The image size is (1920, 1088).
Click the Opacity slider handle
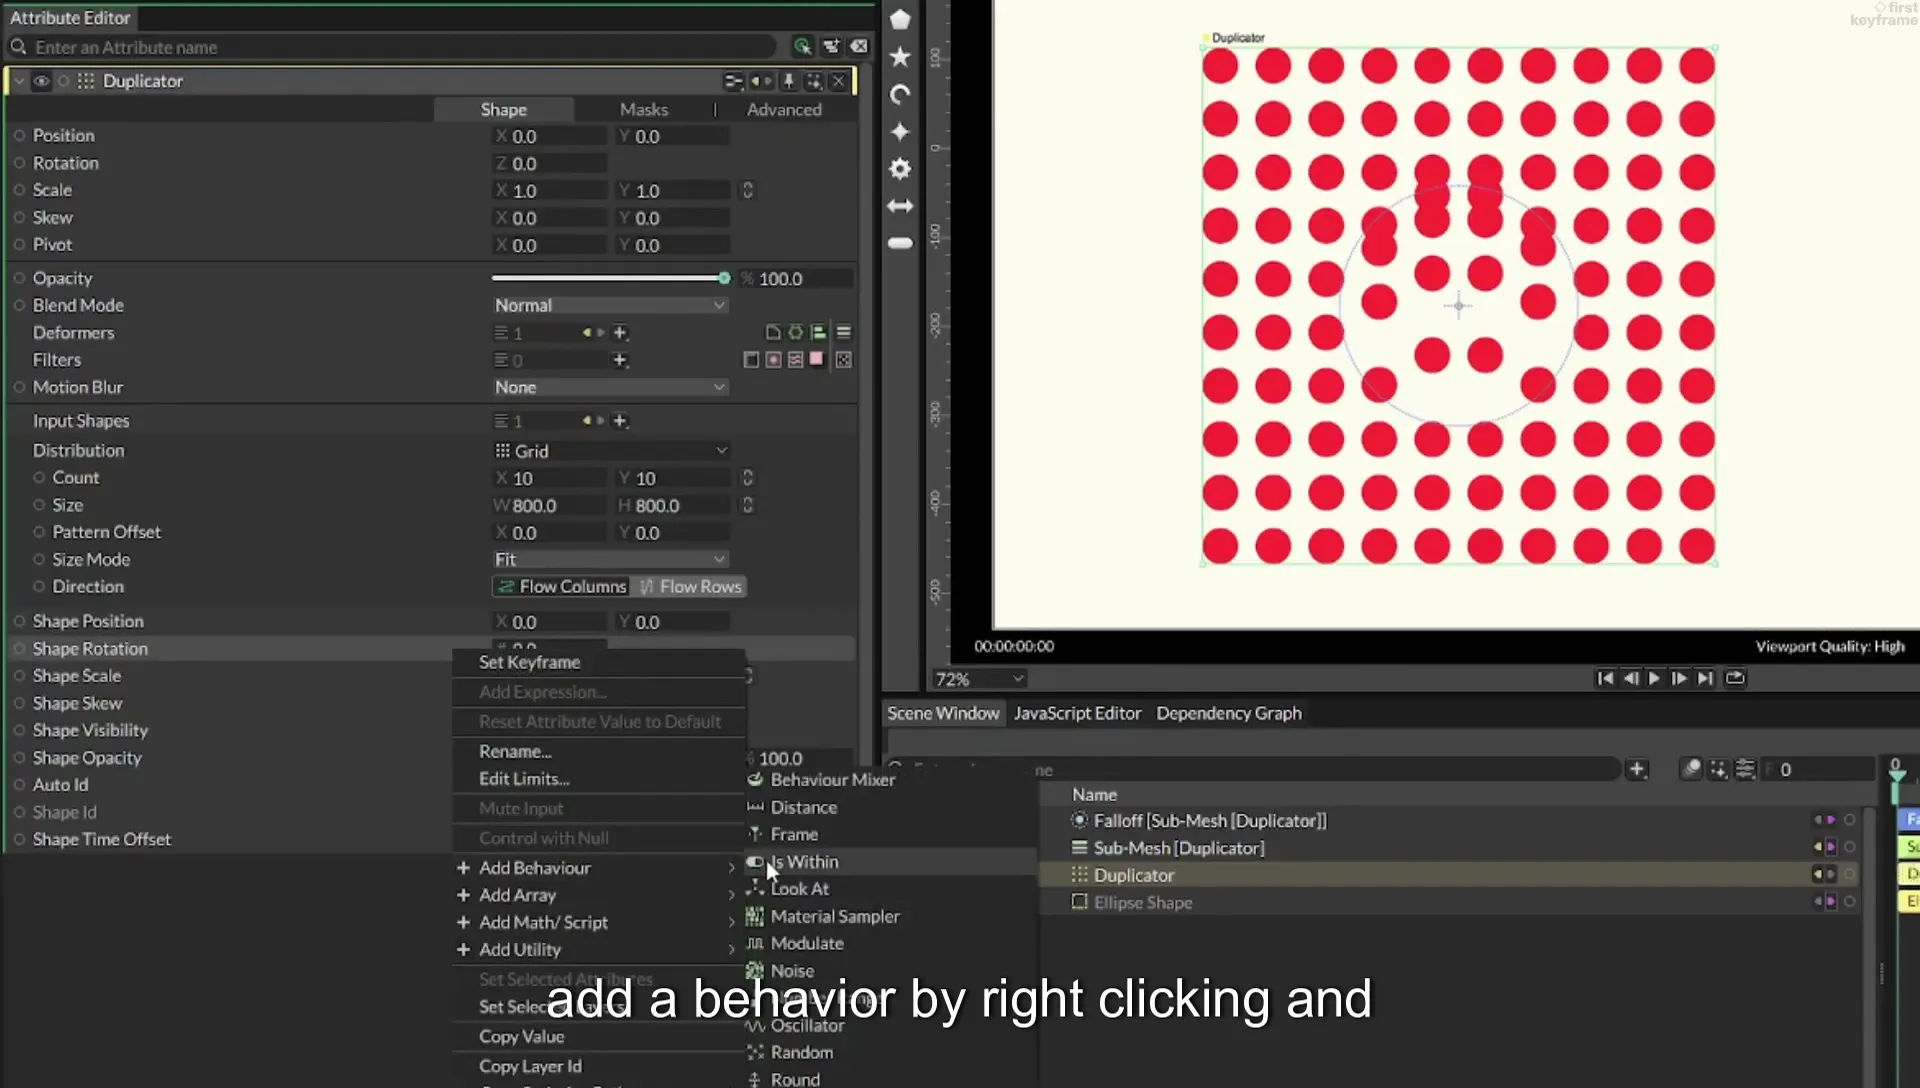(x=724, y=278)
